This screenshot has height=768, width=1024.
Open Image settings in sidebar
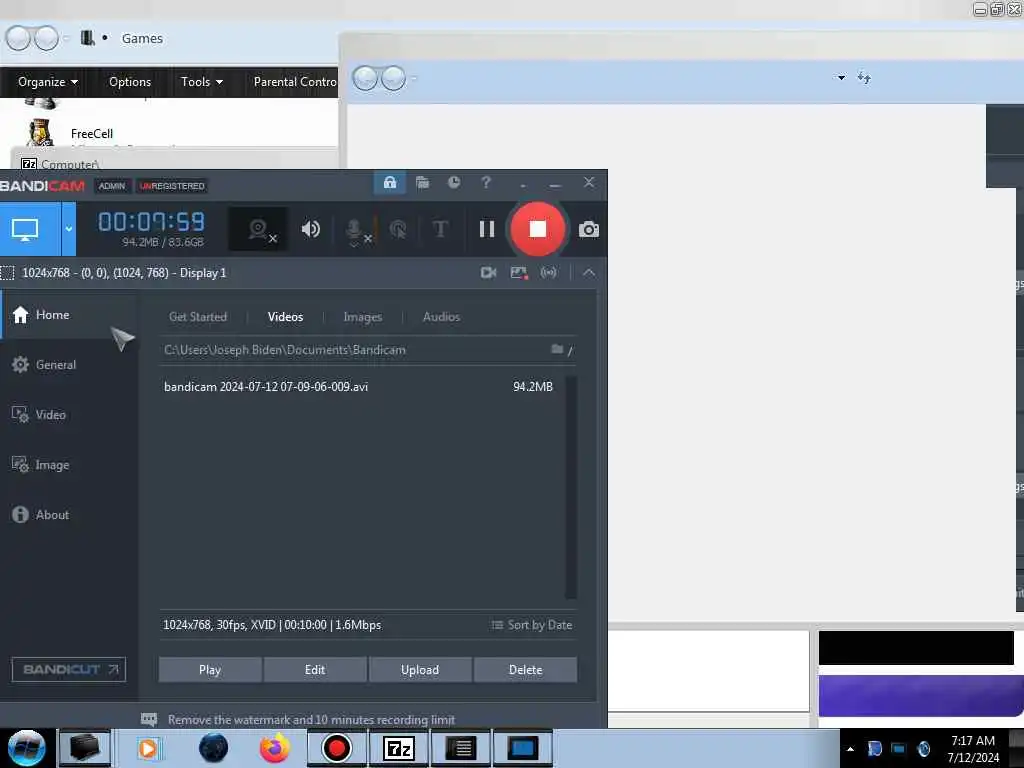coord(69,465)
